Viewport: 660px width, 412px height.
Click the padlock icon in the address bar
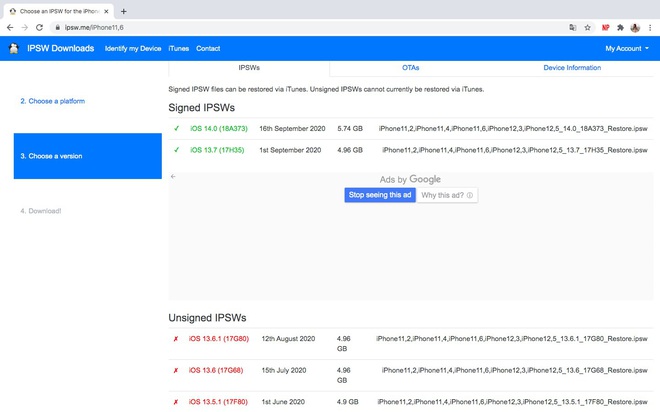tap(58, 27)
